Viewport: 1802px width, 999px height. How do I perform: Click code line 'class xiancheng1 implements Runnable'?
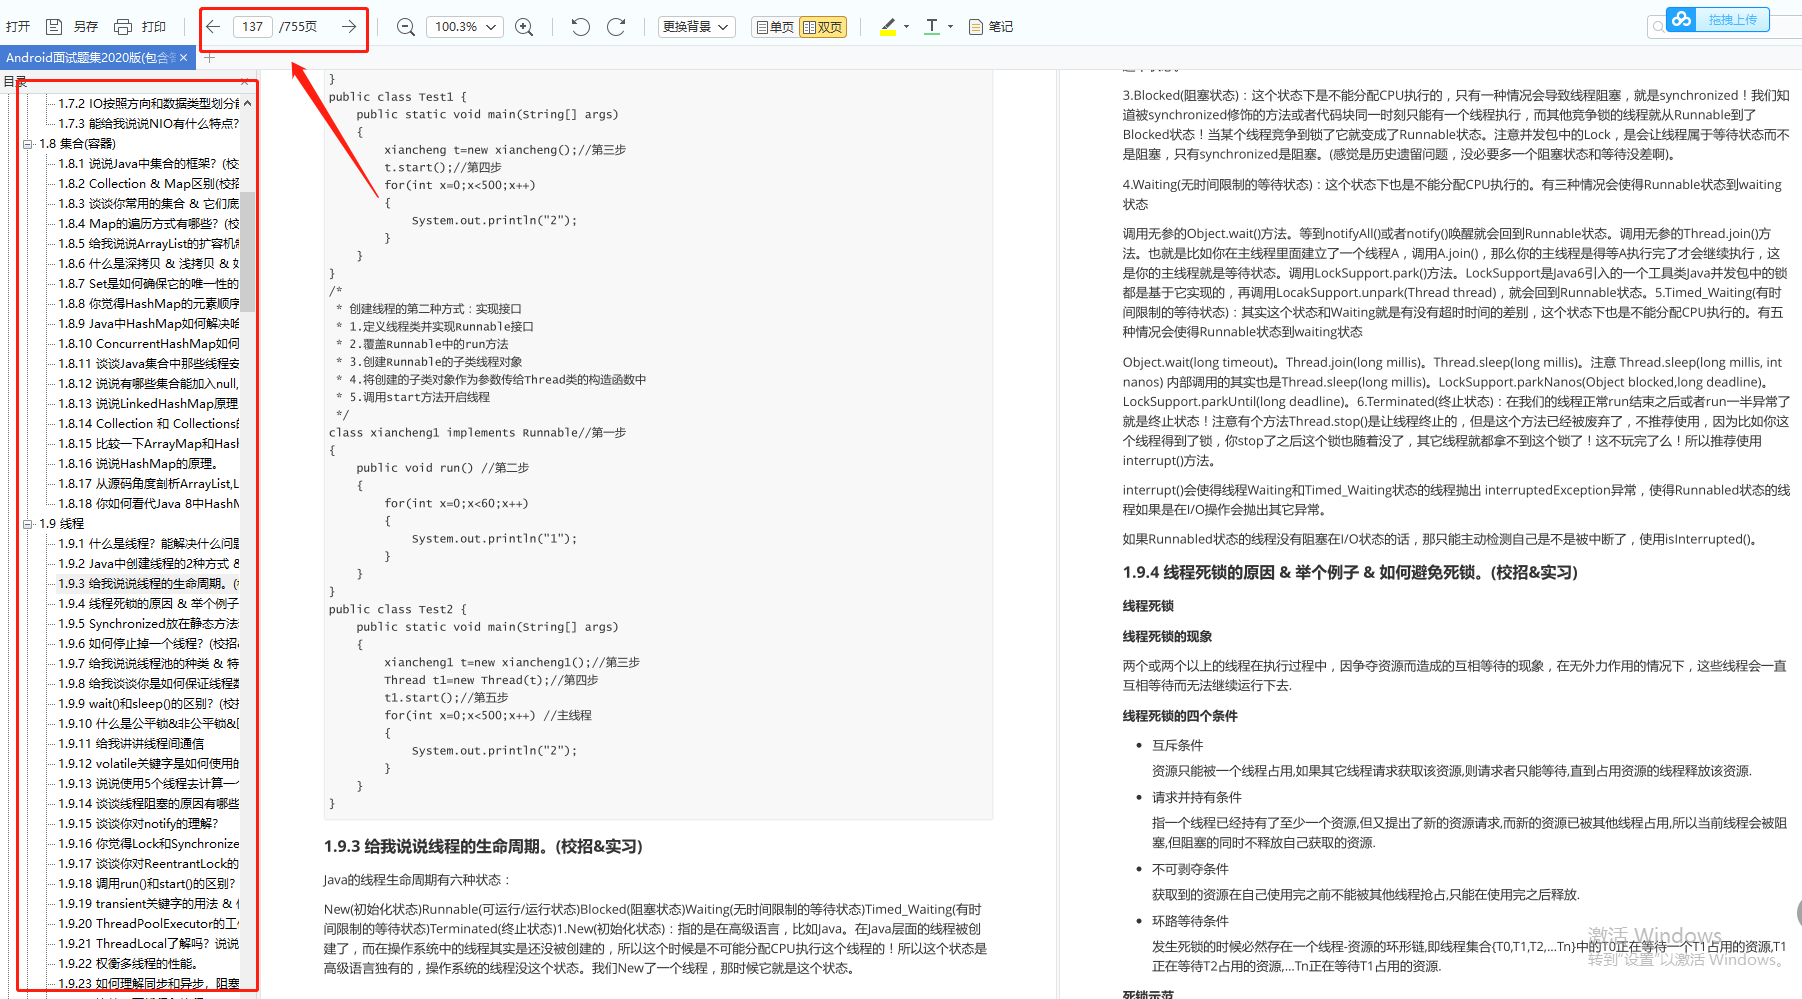[477, 433]
